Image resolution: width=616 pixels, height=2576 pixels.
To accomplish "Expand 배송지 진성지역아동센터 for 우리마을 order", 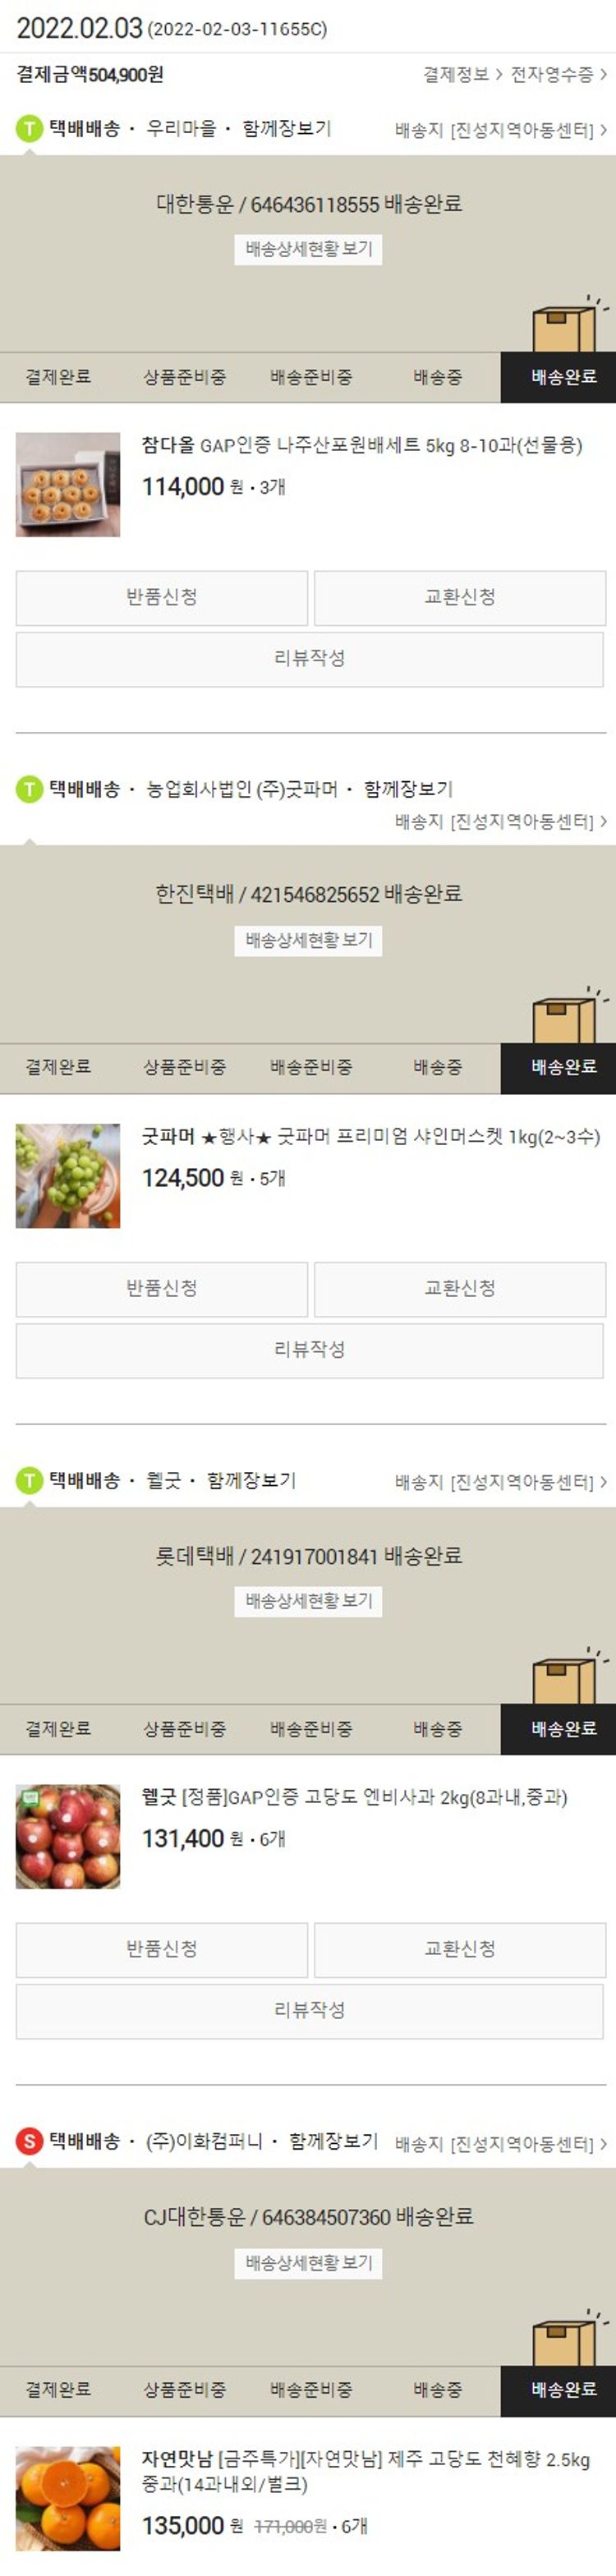I will point(501,130).
